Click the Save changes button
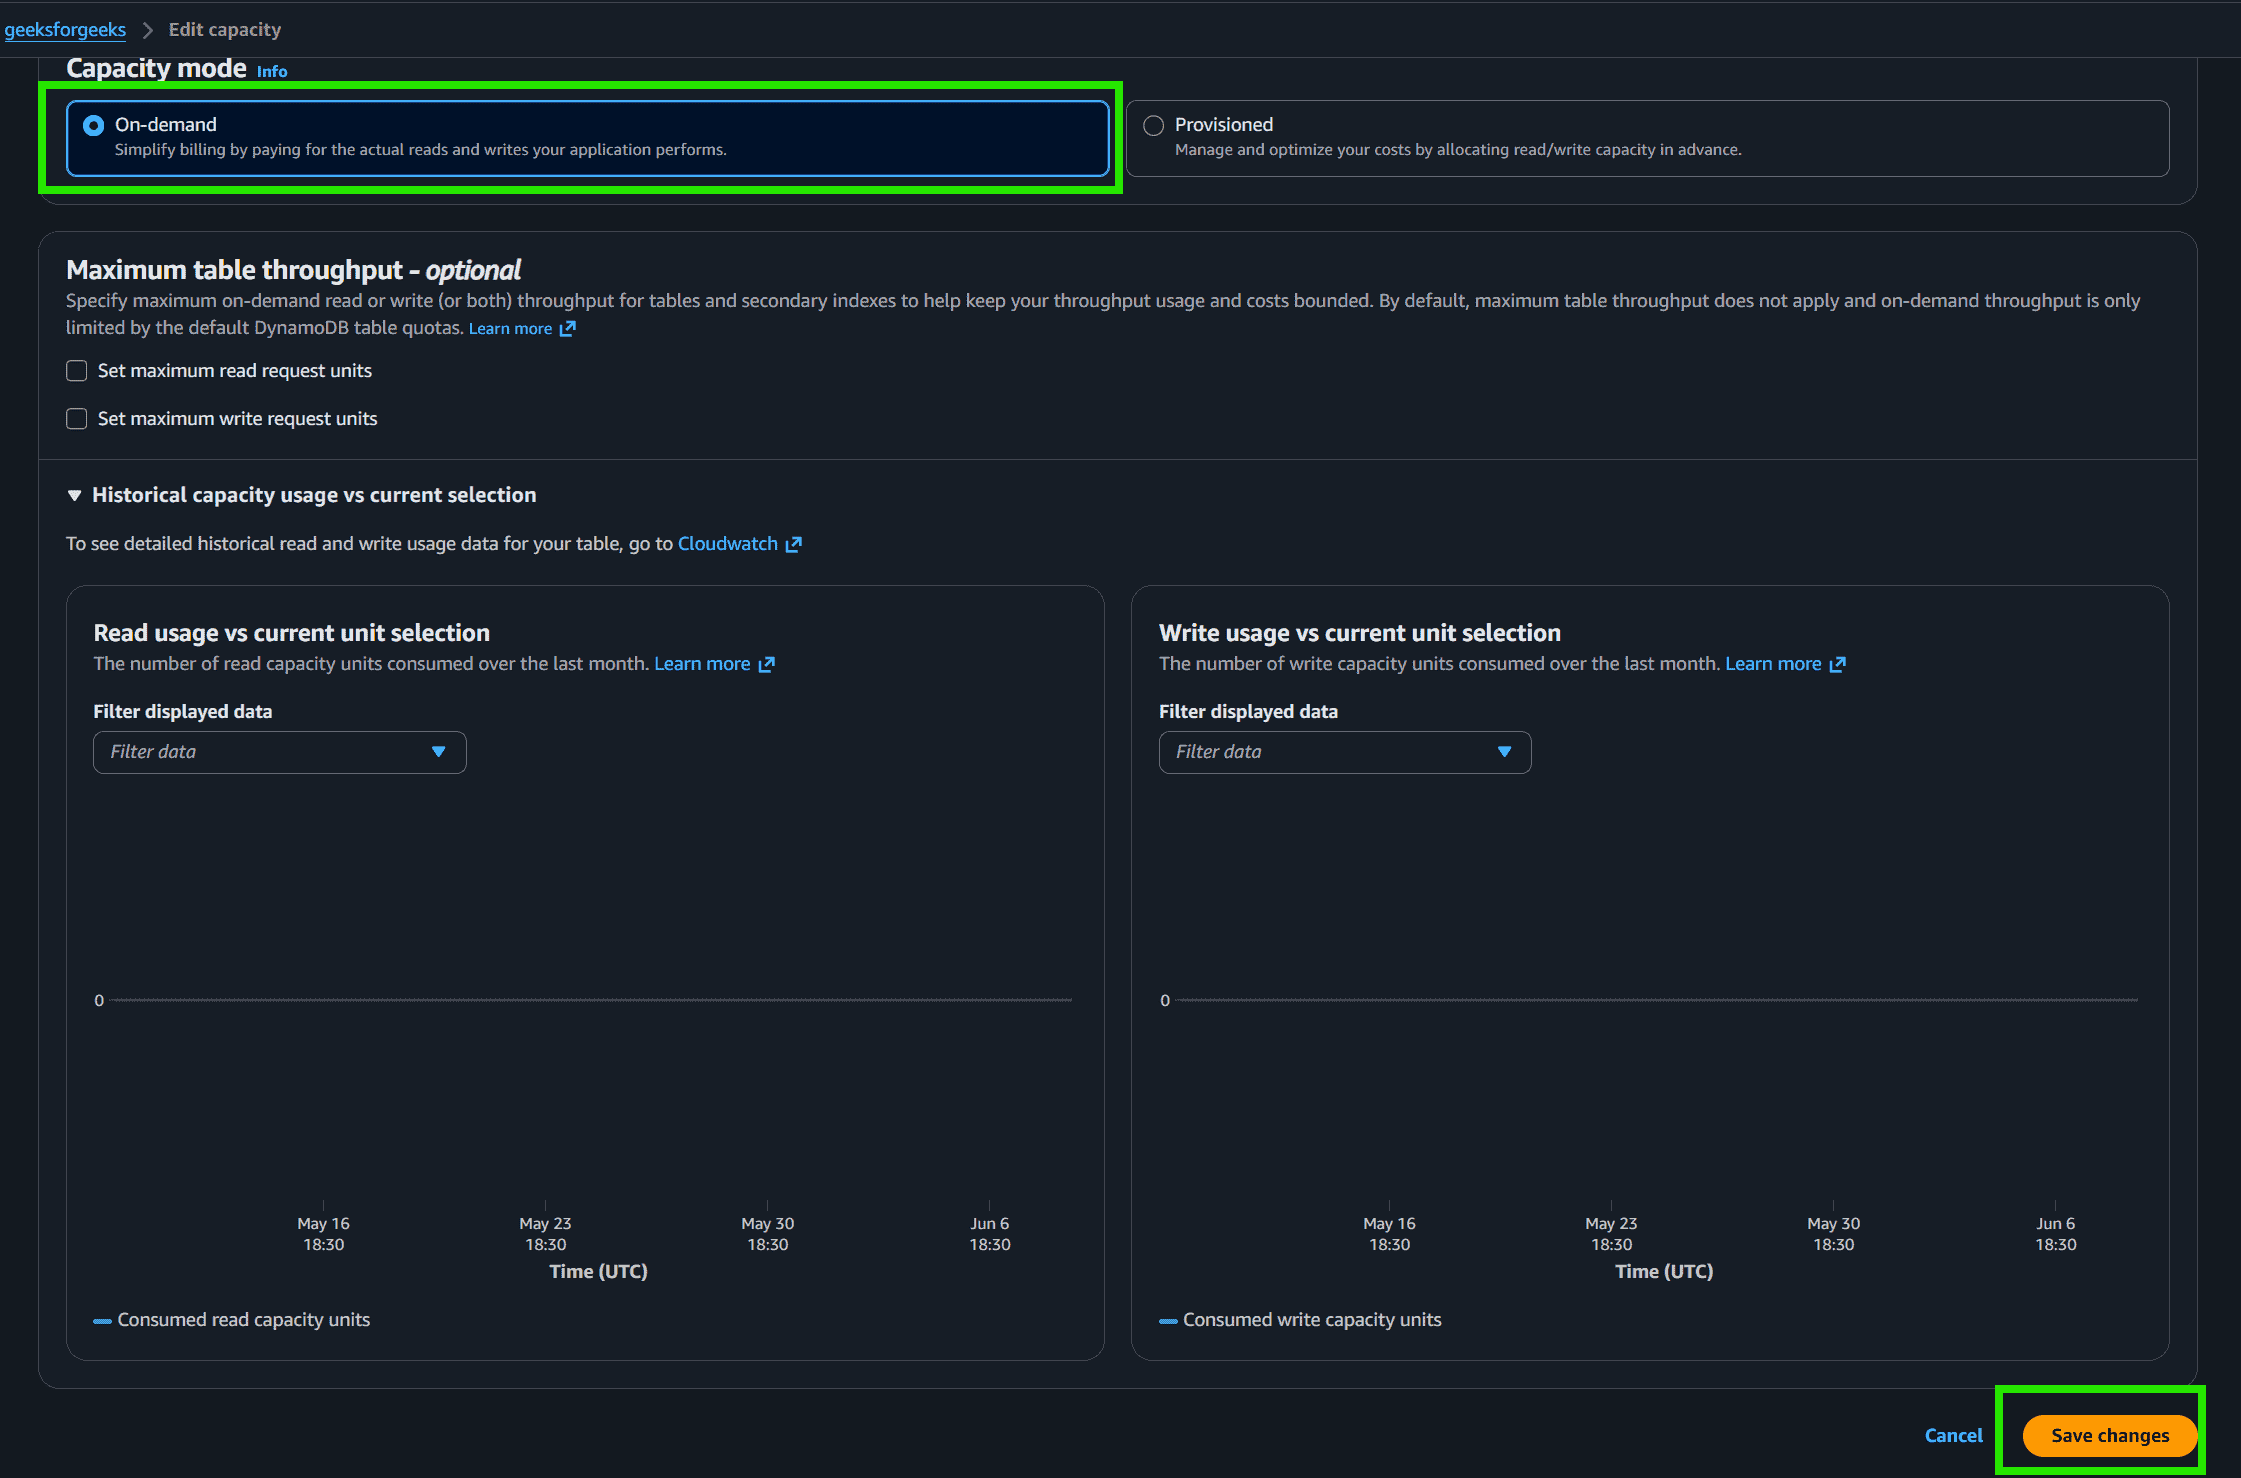 [x=2110, y=1435]
